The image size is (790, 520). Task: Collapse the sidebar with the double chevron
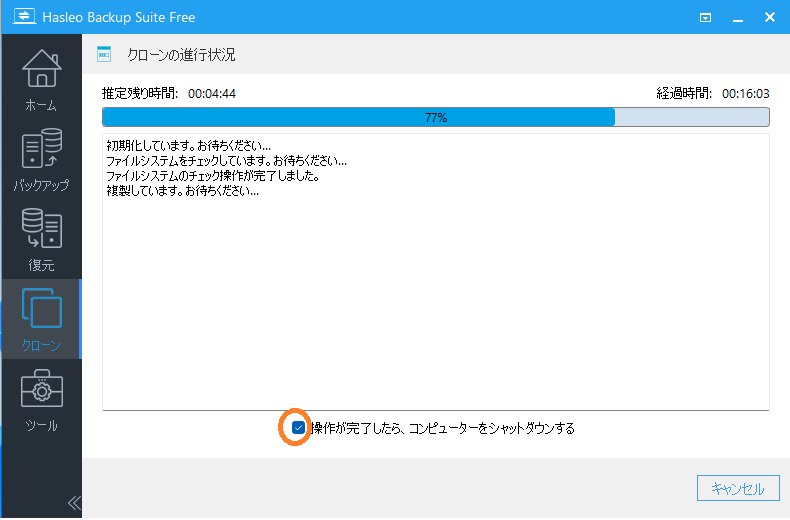coord(74,502)
